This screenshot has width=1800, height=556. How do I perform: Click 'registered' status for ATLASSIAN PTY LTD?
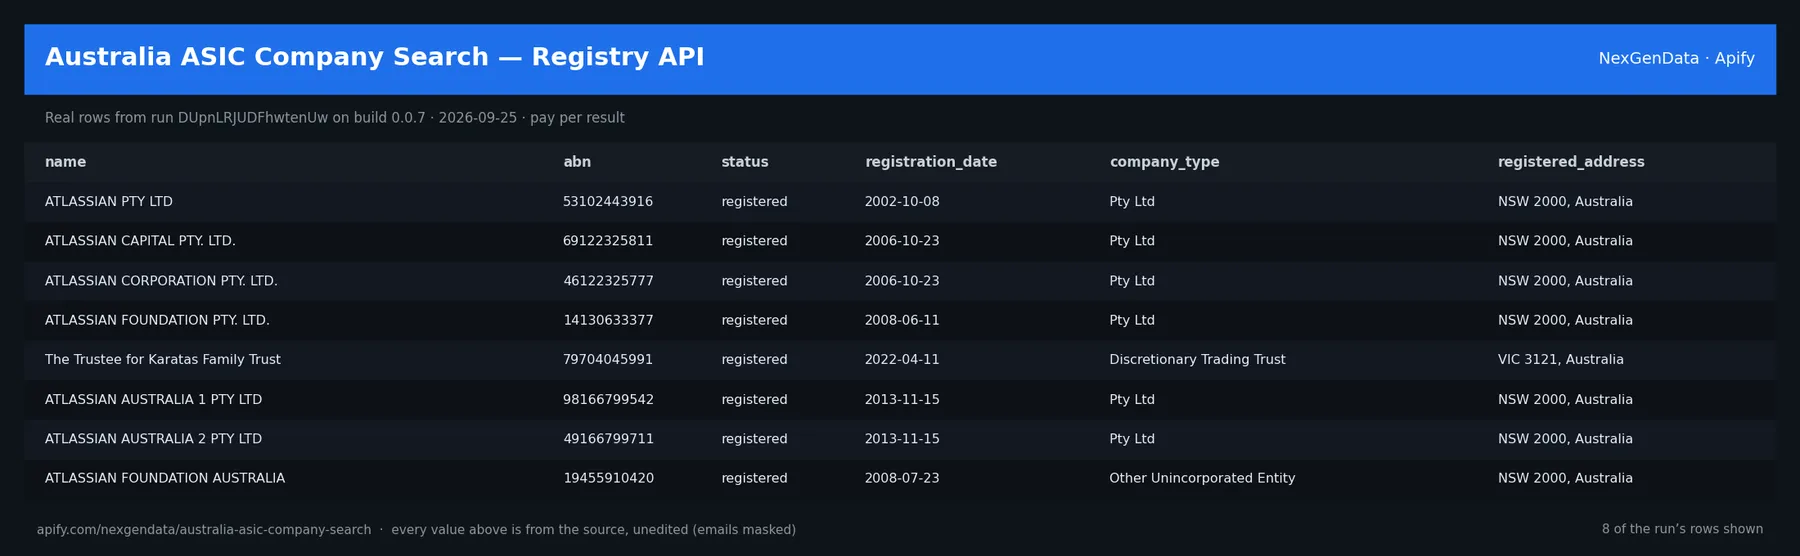coord(754,202)
